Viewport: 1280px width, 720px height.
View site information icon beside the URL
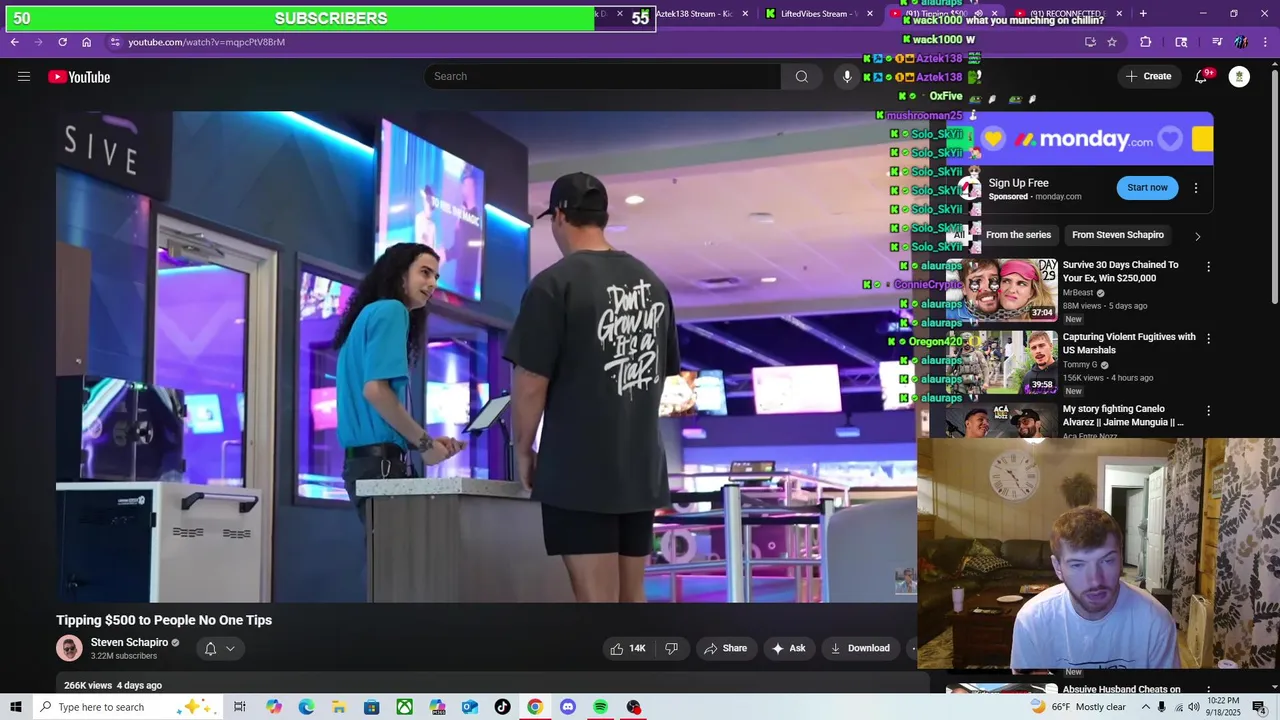point(115,42)
